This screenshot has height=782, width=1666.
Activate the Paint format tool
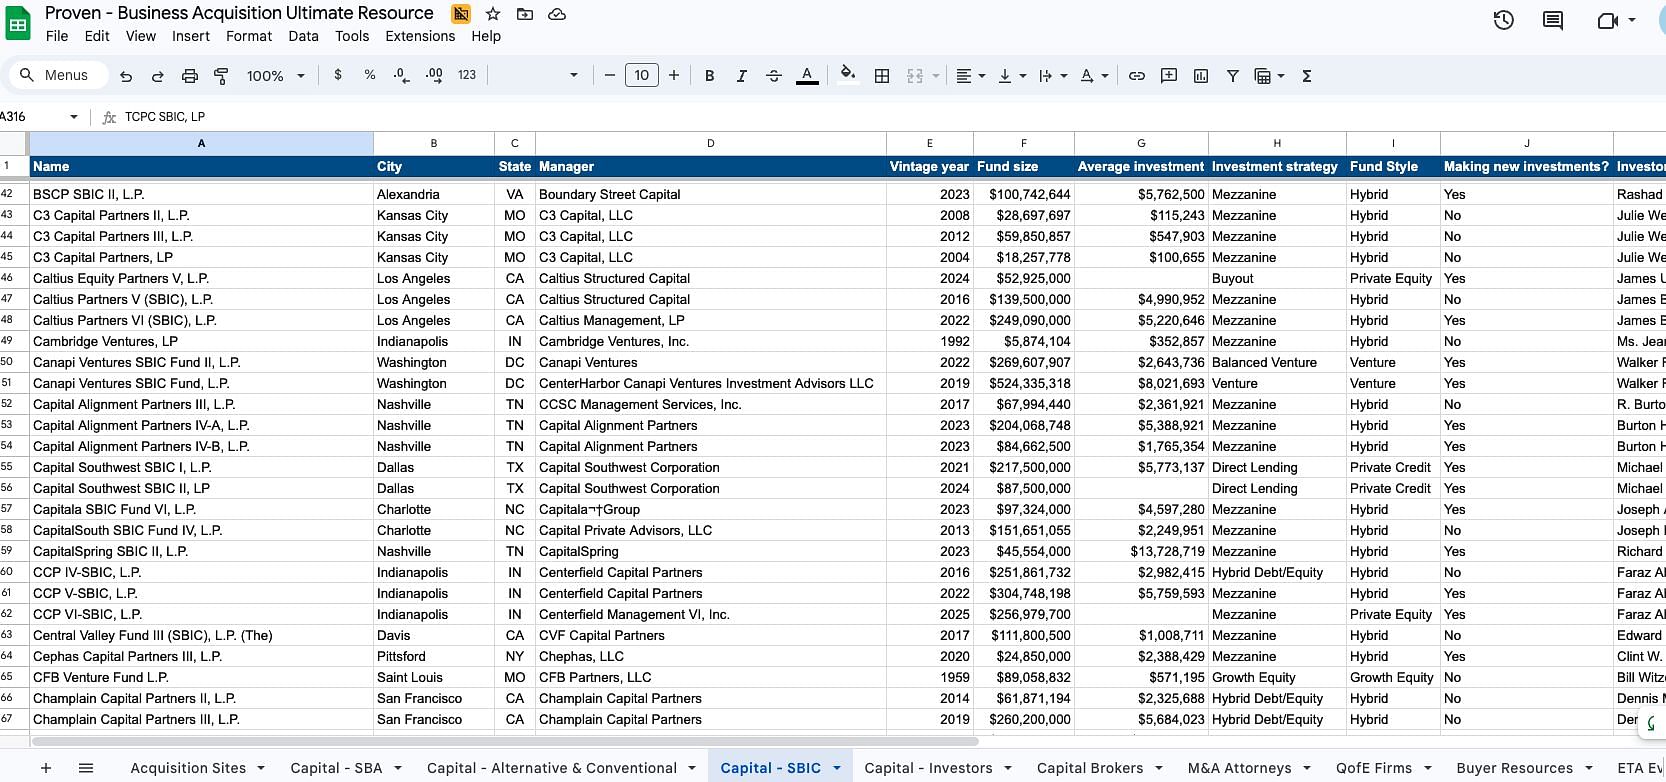(x=221, y=76)
